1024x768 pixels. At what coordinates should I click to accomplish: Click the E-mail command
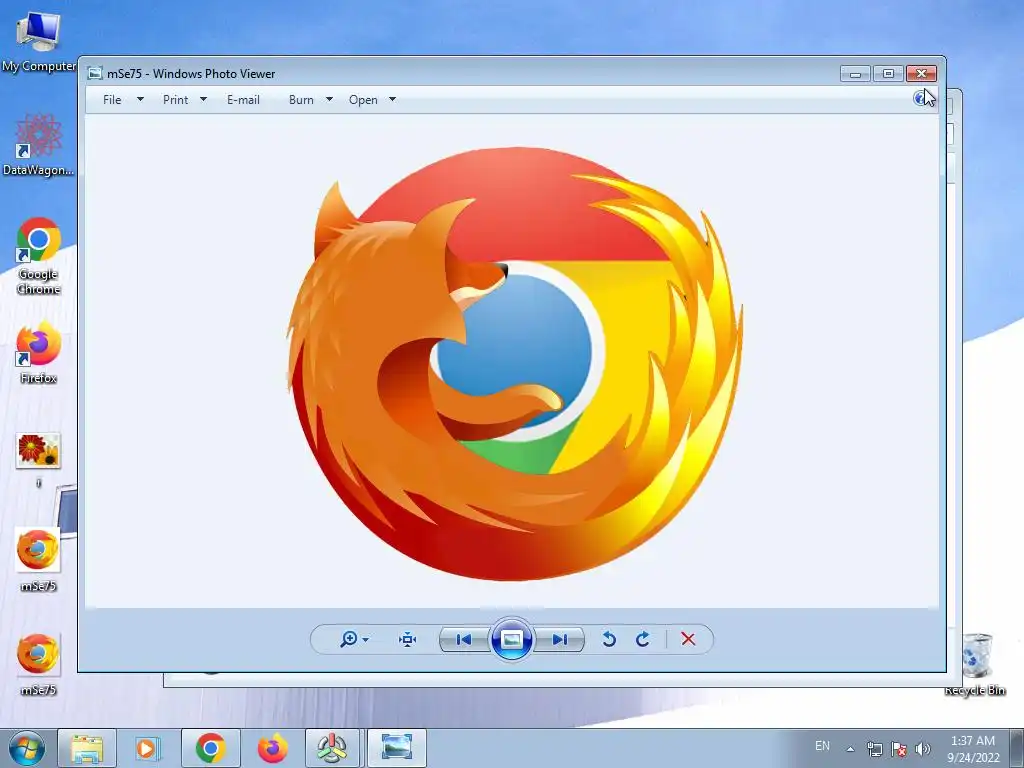click(x=244, y=100)
